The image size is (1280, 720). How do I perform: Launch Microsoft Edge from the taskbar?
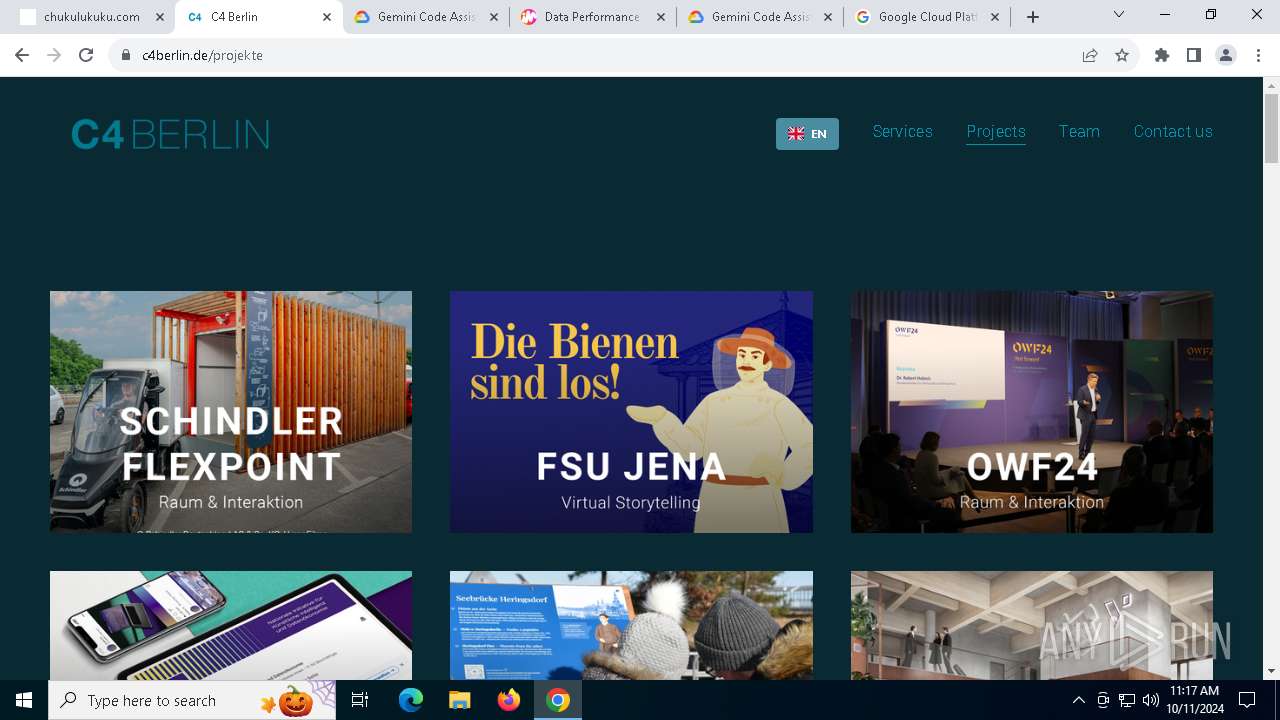411,700
